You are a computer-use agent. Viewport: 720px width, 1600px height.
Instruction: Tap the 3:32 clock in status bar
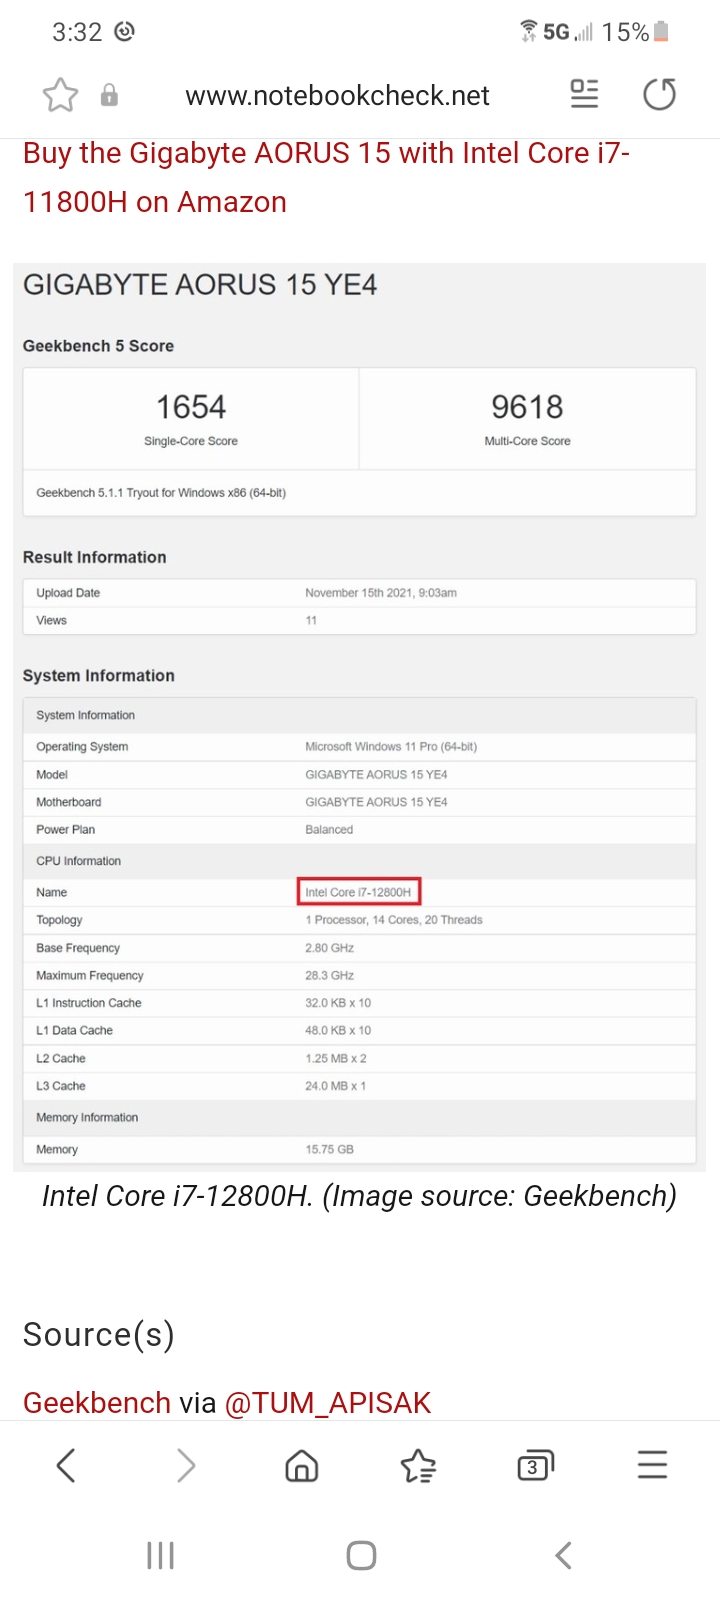point(77,32)
